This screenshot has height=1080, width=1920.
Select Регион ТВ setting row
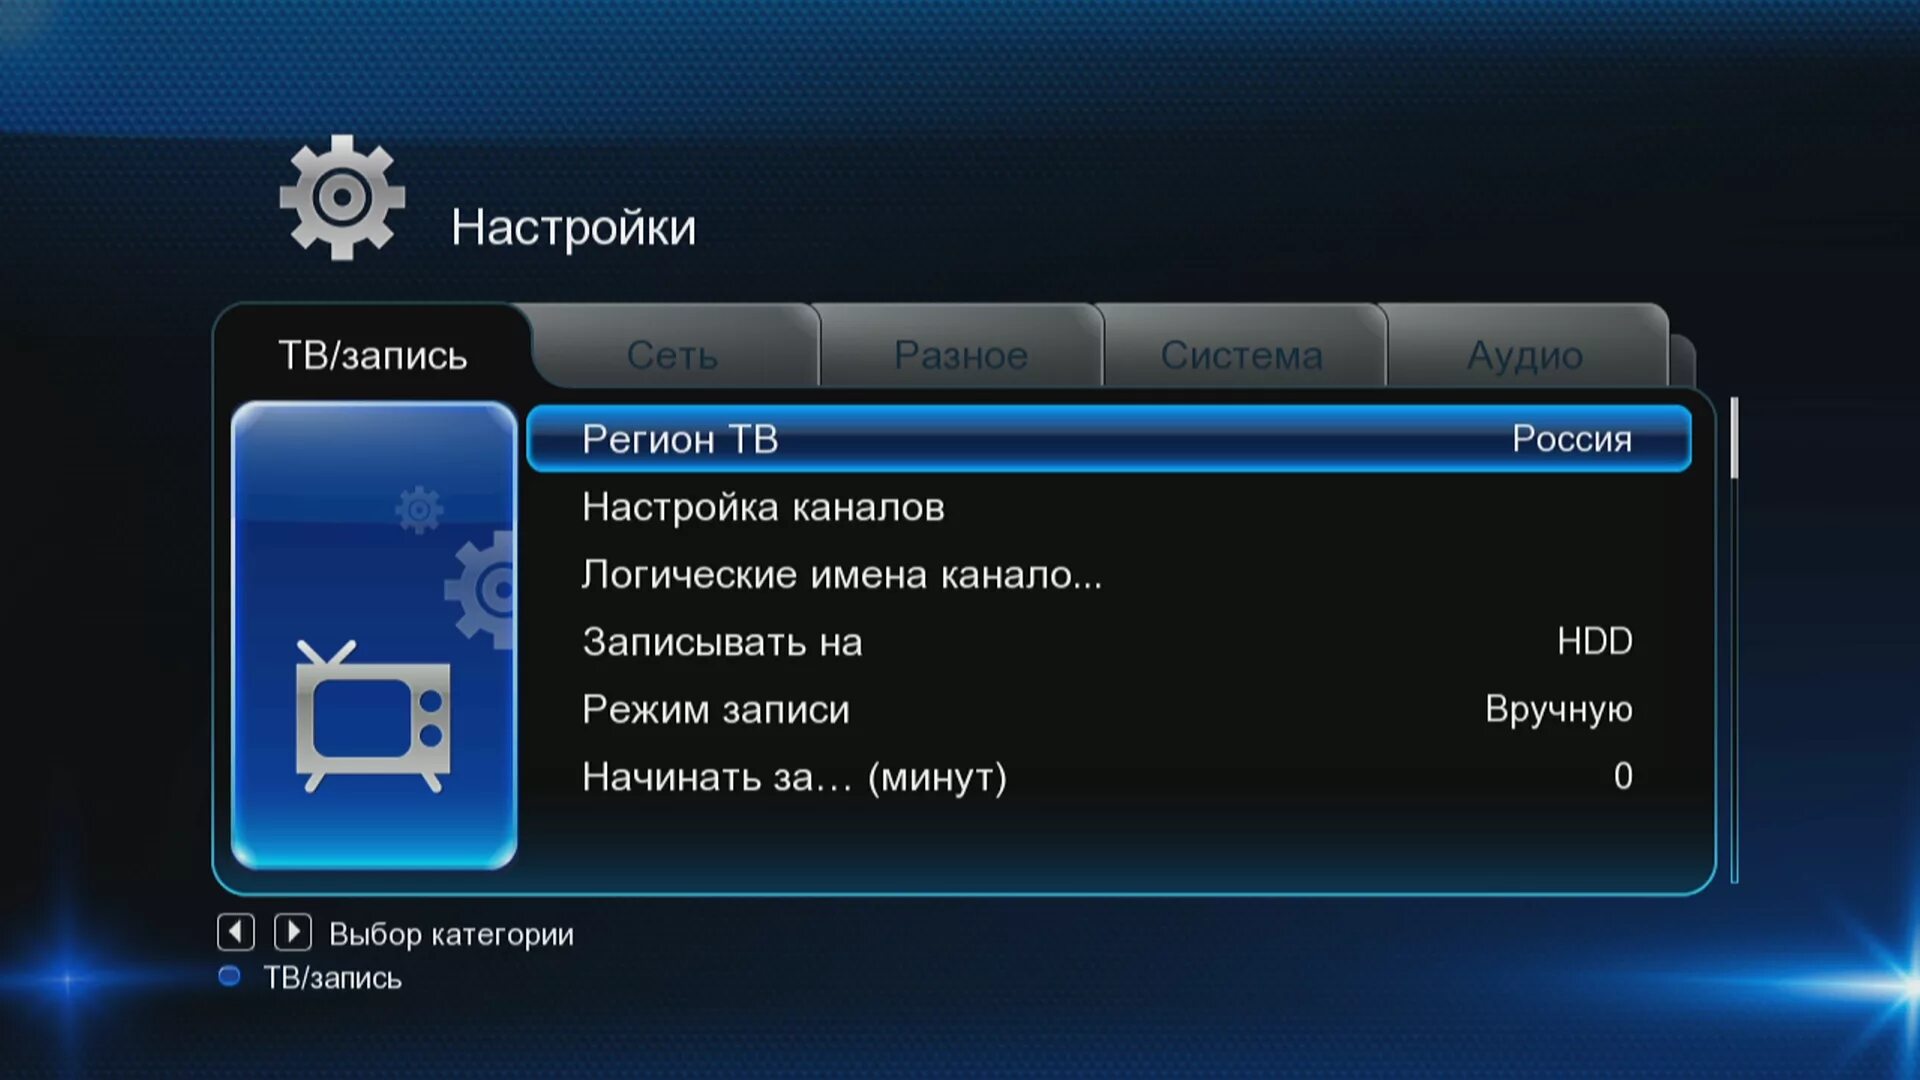(x=1106, y=438)
